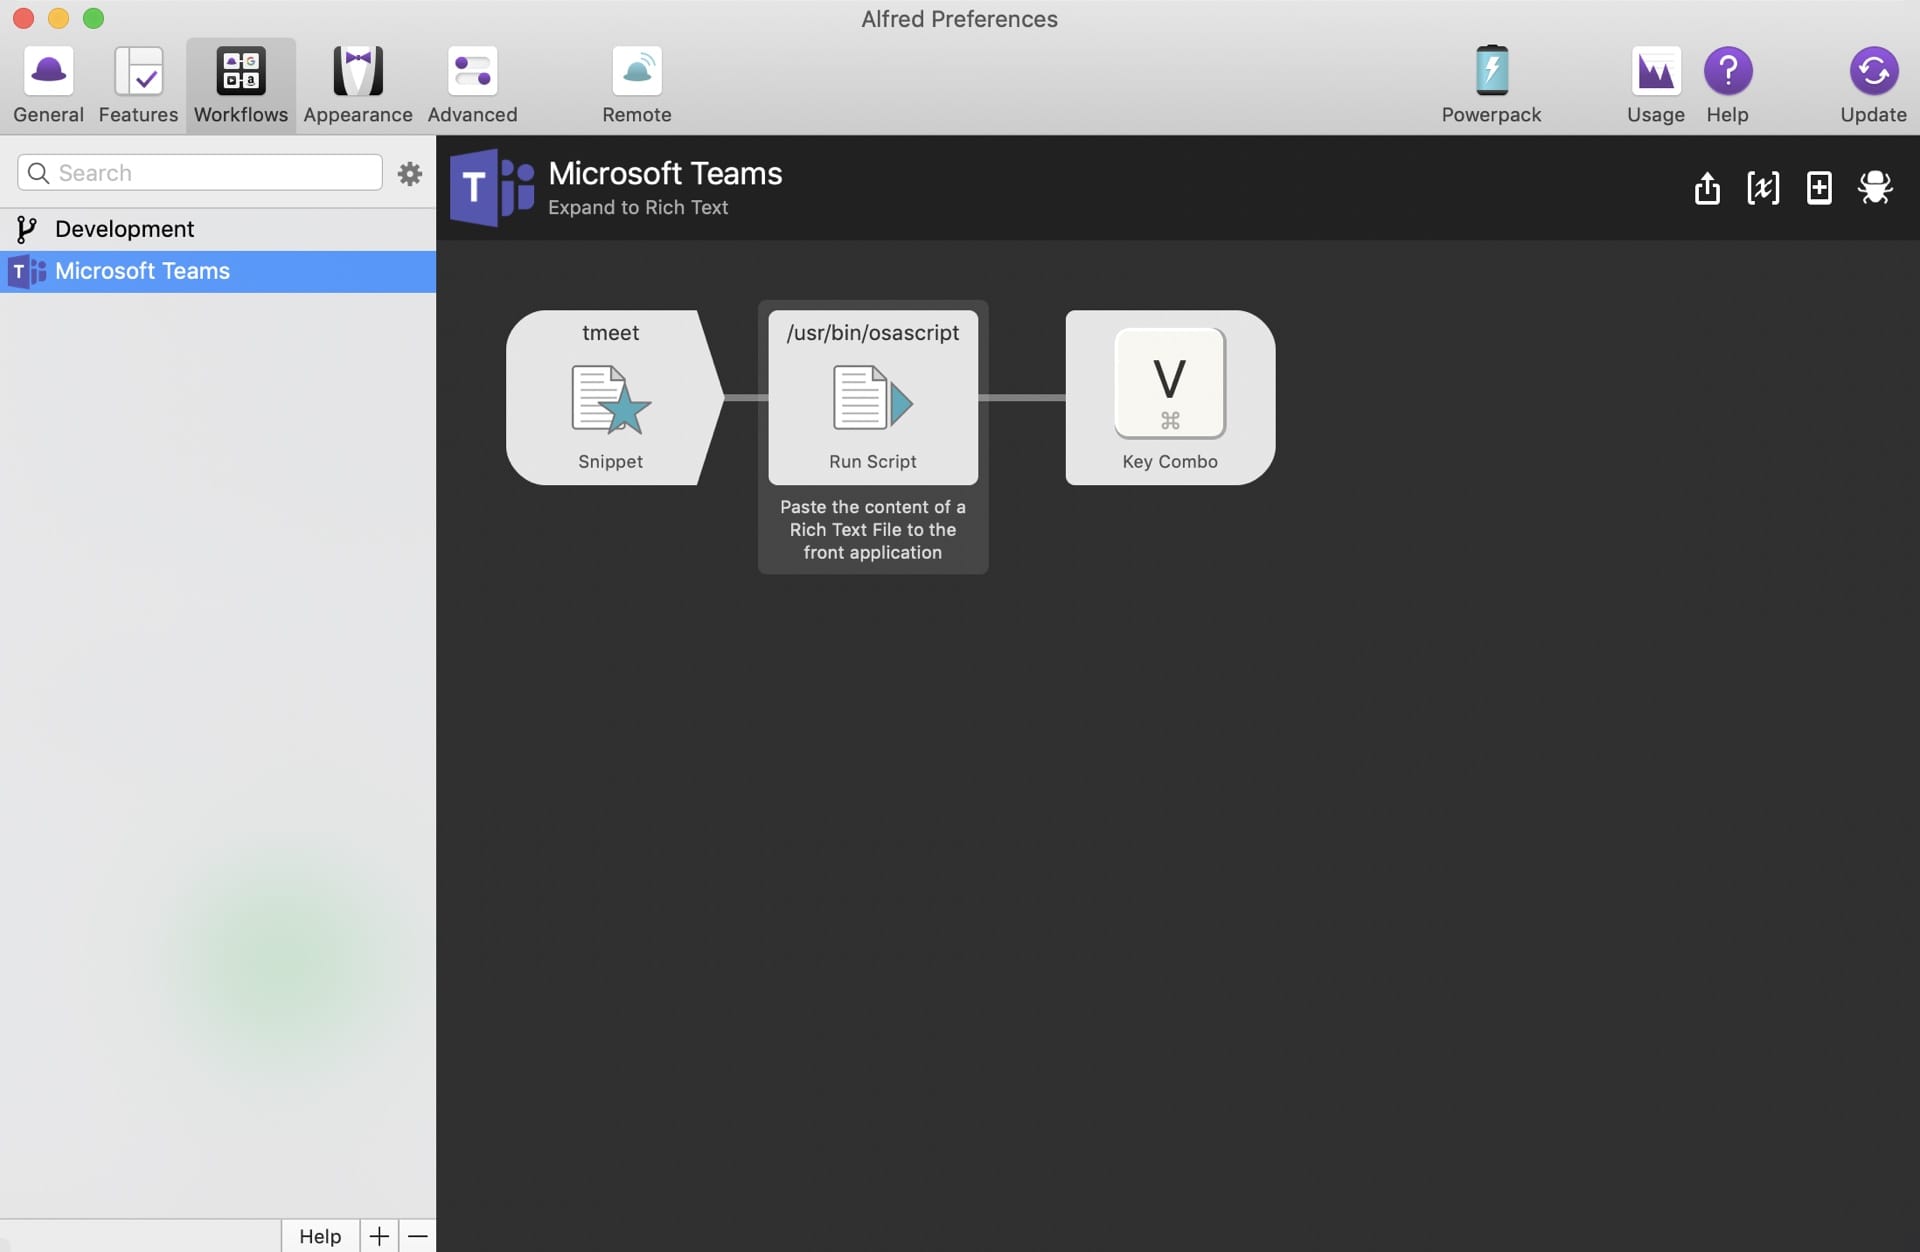
Task: Click the workflow title Microsoft Teams
Action: pyautogui.click(x=665, y=173)
